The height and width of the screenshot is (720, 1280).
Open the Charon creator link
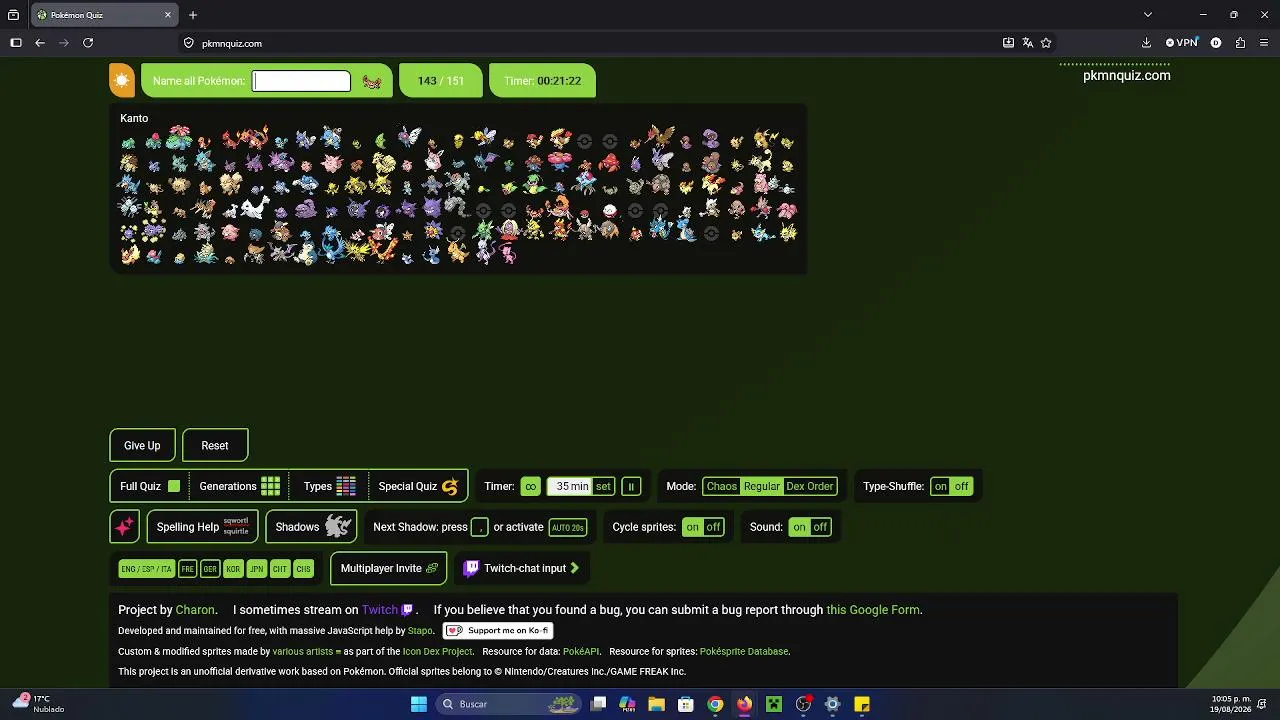(x=195, y=610)
